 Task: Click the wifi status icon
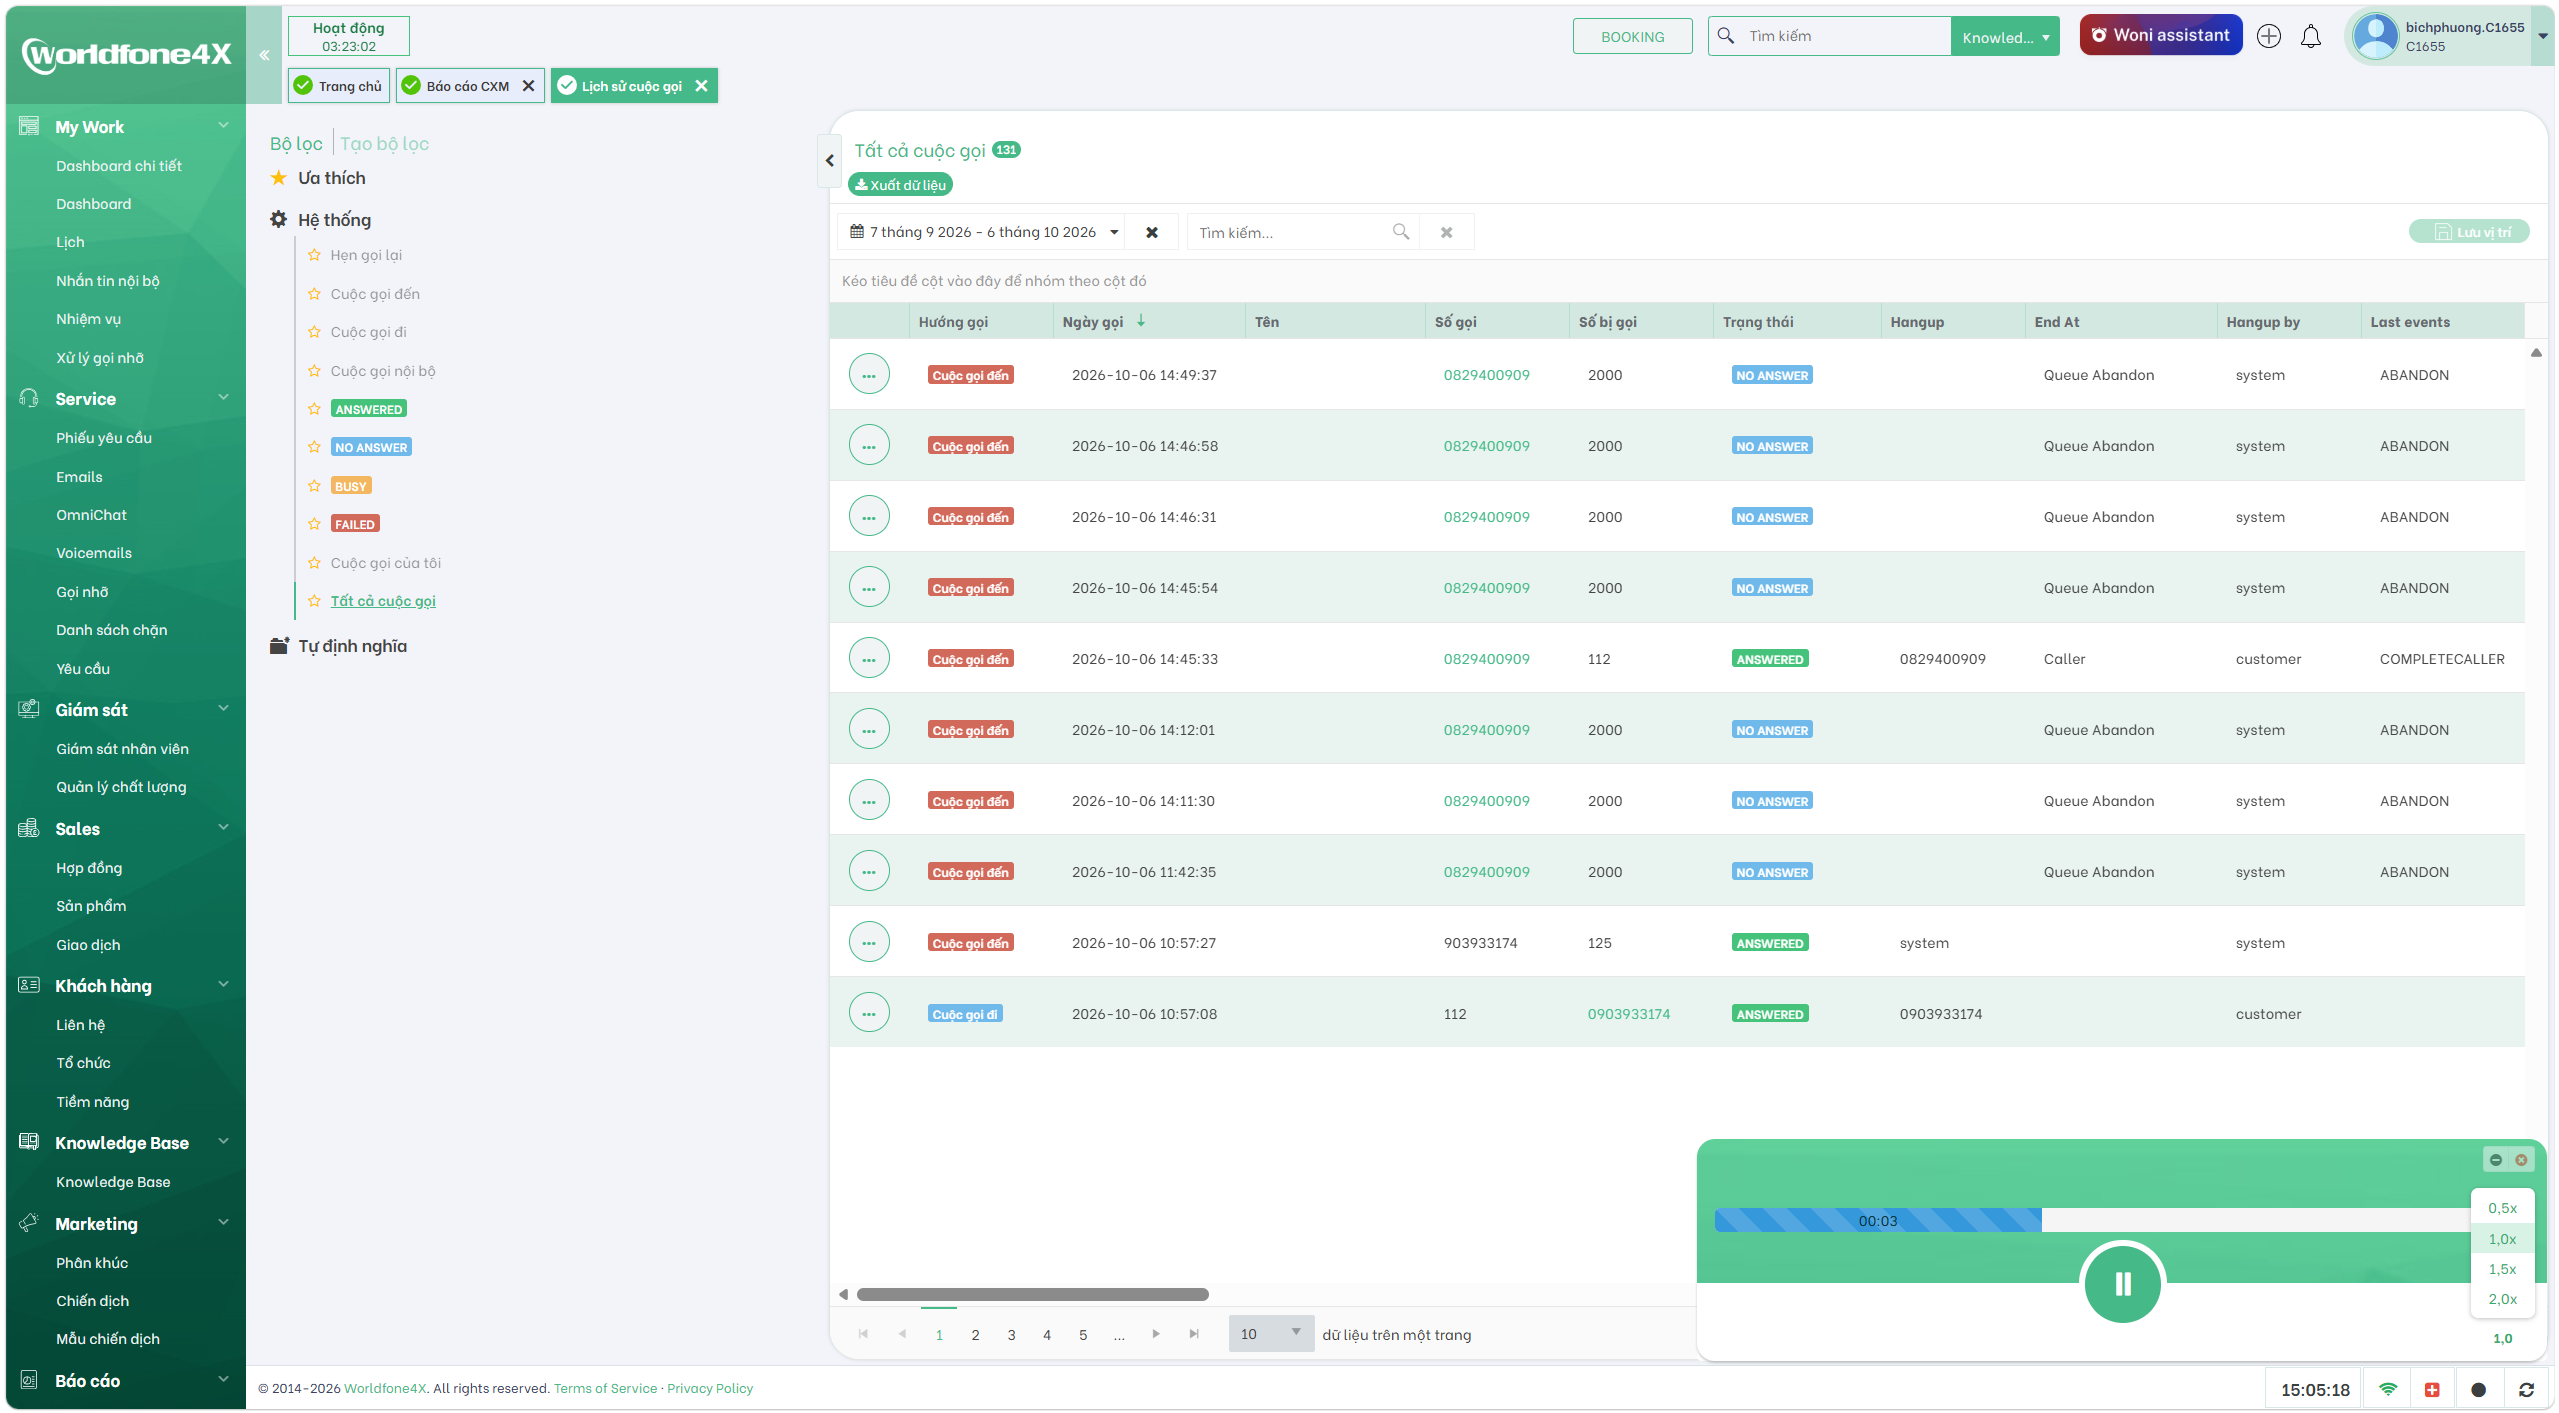pos(2388,1390)
